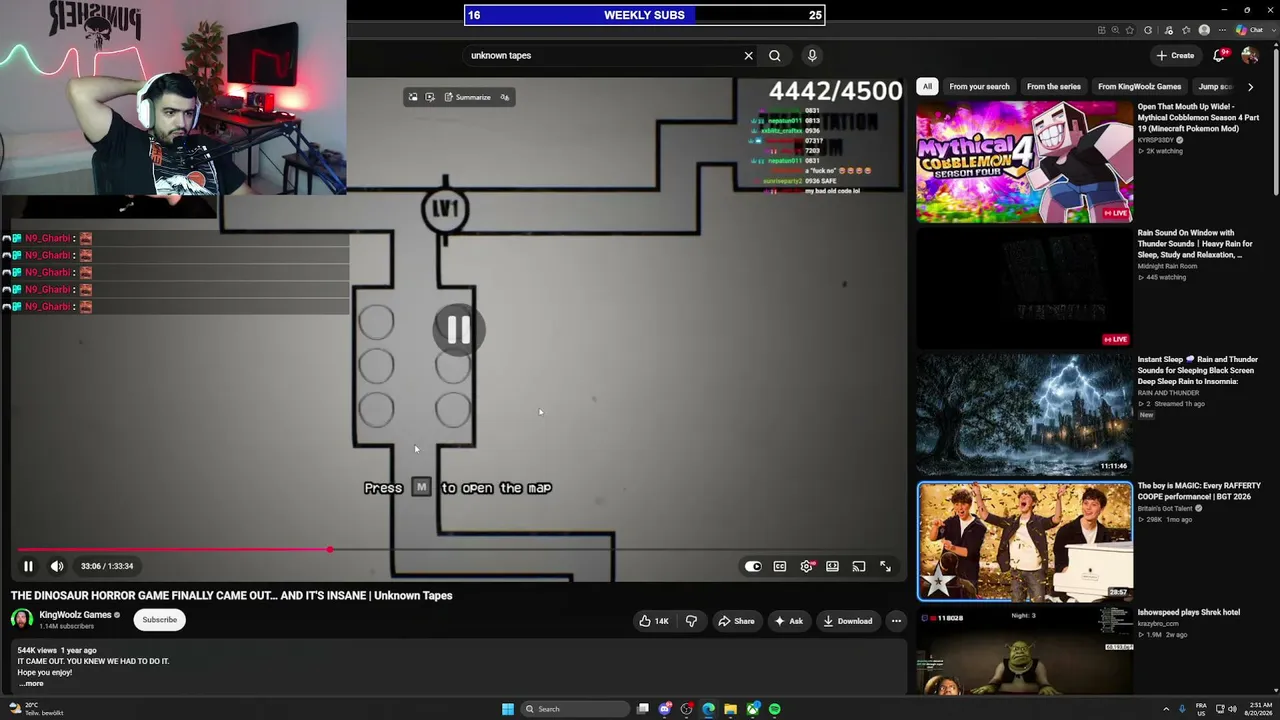Select the From your search chip
Viewport: 1280px width, 720px height.
(979, 87)
